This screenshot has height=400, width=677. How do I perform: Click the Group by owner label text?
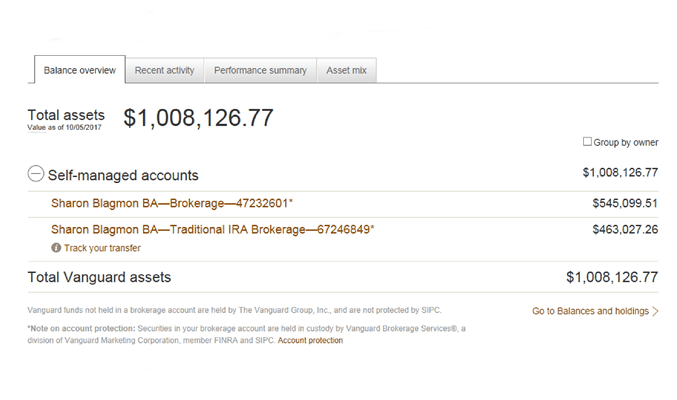click(x=626, y=142)
